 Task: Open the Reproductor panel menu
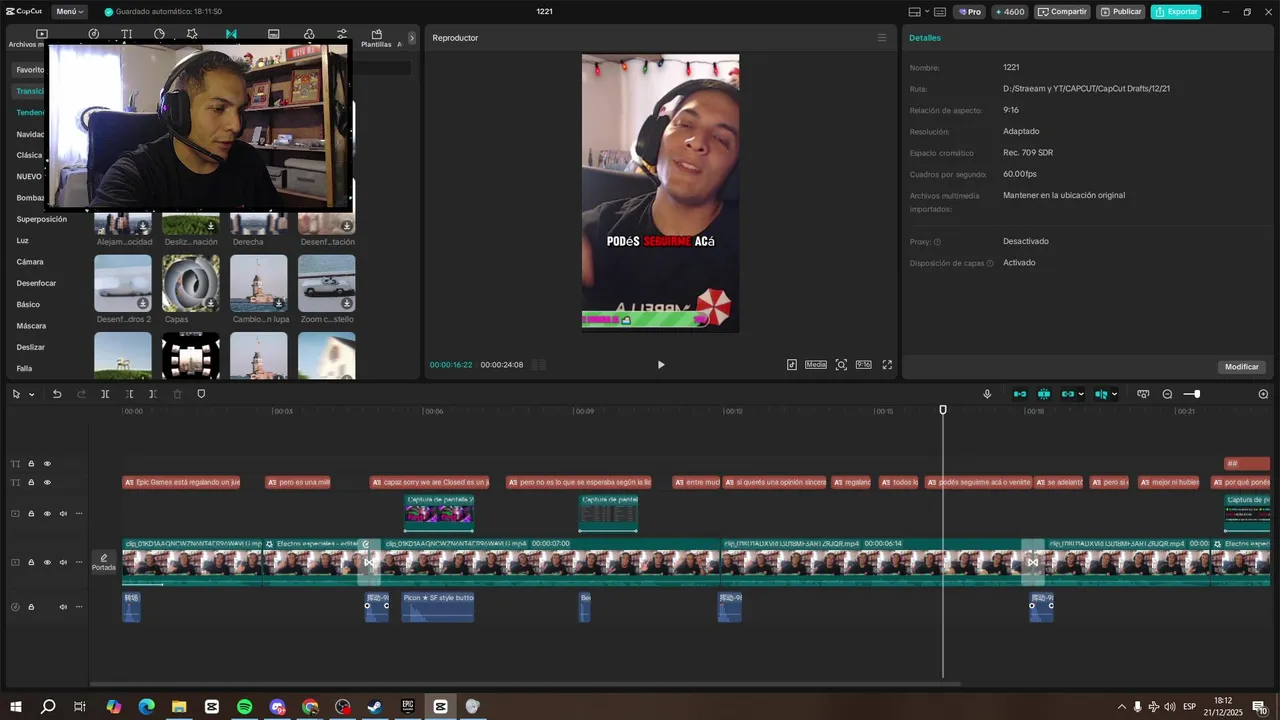pyautogui.click(x=881, y=38)
